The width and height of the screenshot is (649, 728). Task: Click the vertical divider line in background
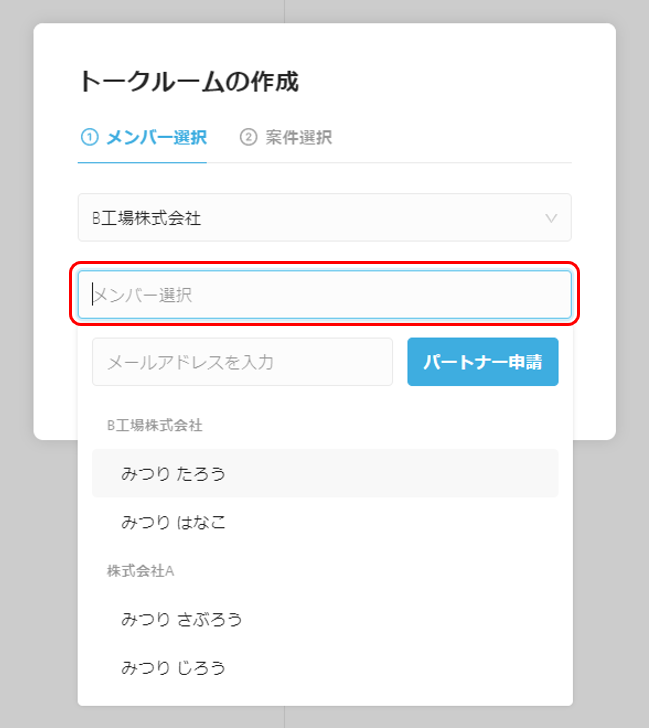285,11
